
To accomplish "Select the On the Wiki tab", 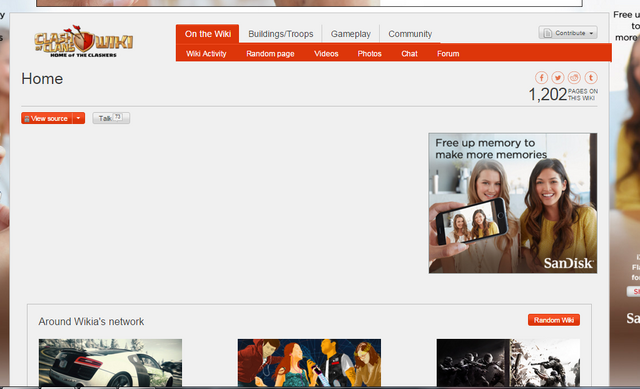I will [x=208, y=34].
